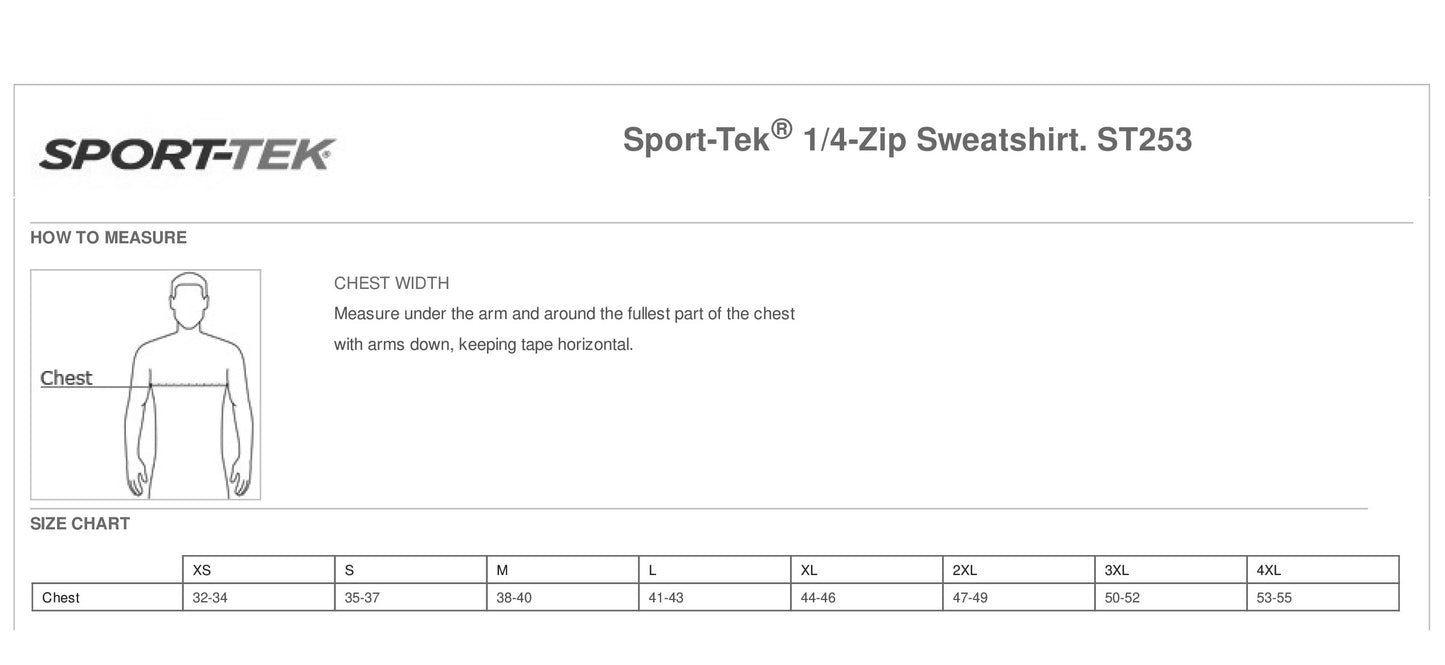Click the 35-37 chest measurement cell

click(362, 598)
